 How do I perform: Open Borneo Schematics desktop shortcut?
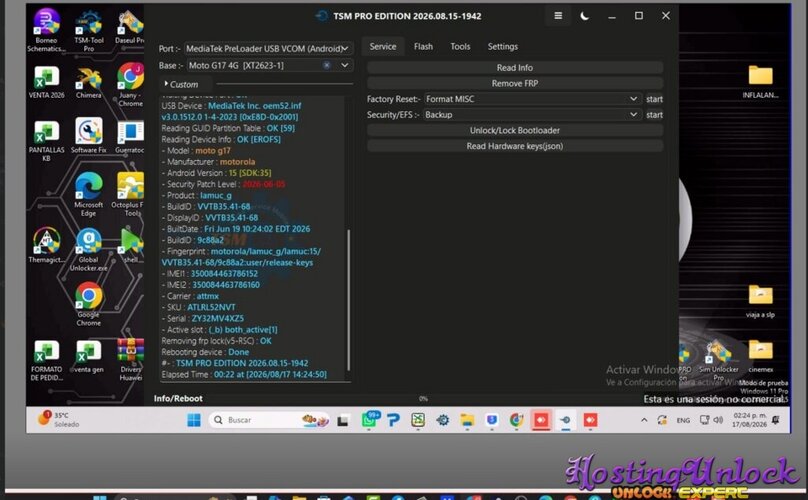pos(46,31)
